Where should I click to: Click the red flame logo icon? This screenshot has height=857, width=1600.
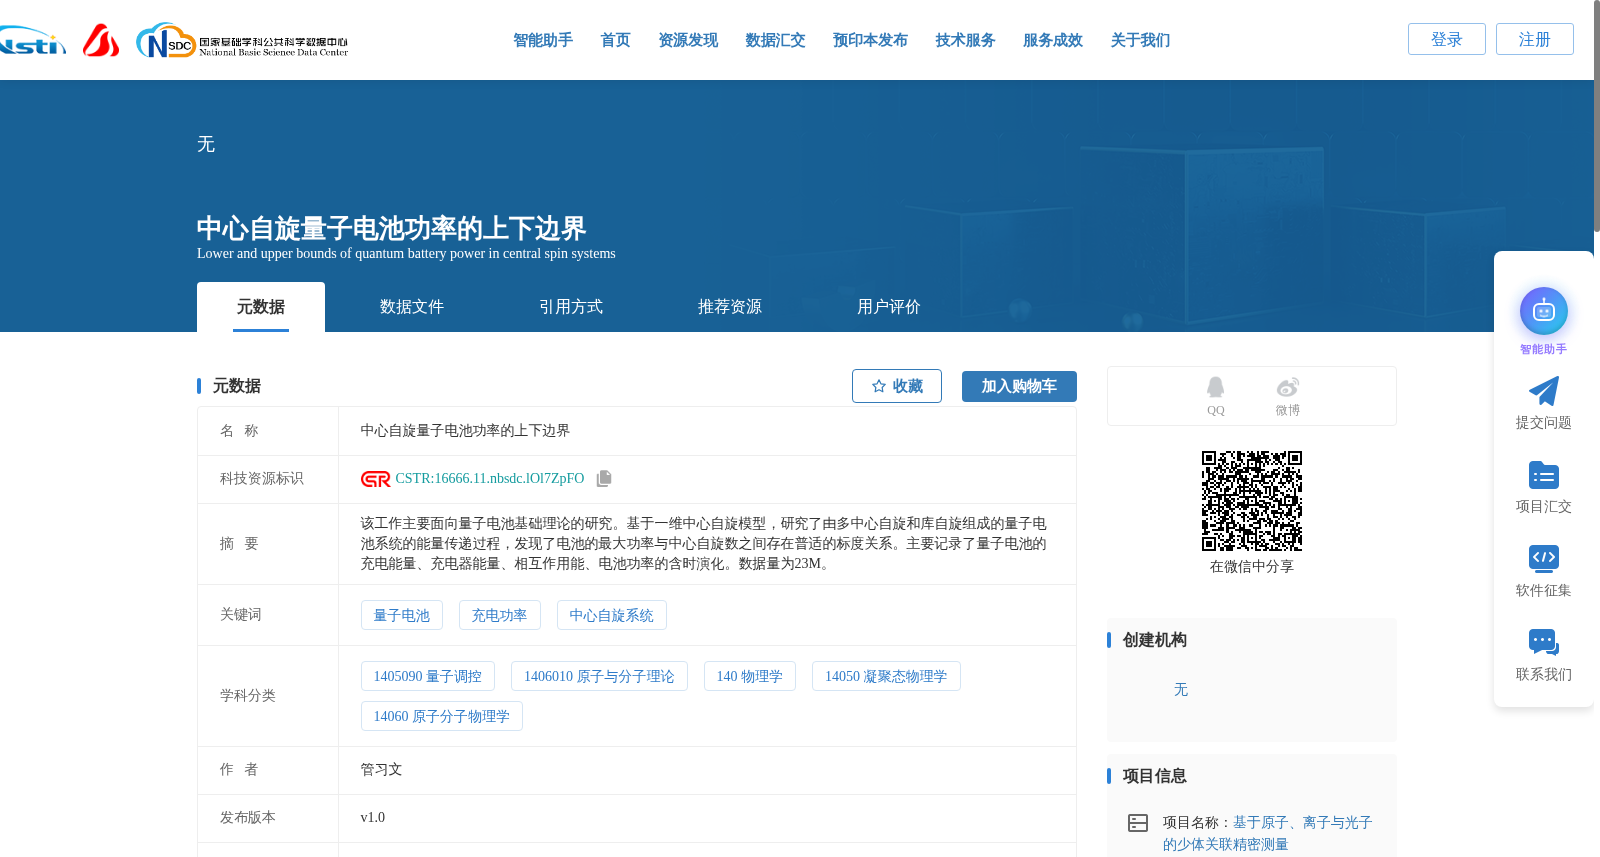101,40
